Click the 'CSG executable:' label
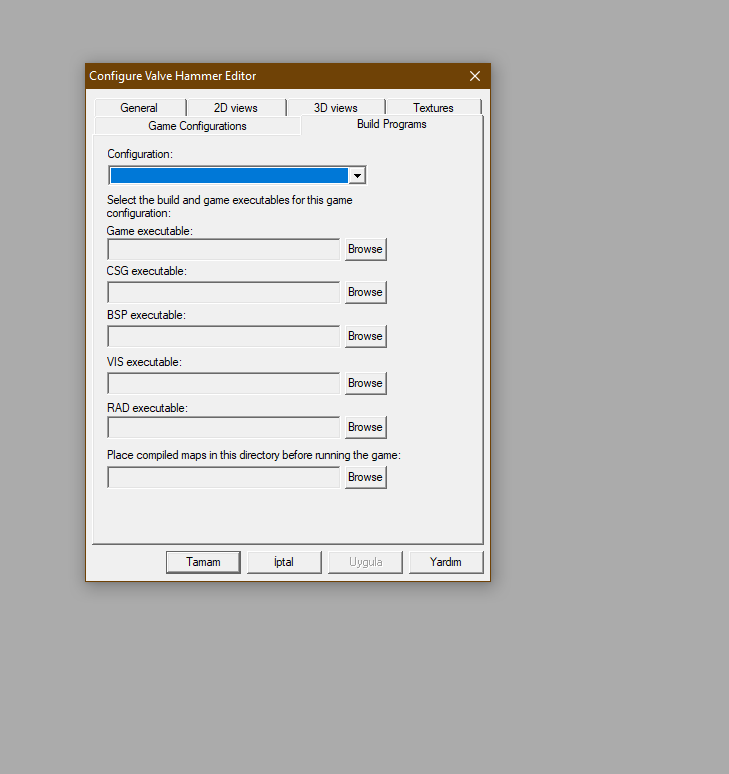 147,271
